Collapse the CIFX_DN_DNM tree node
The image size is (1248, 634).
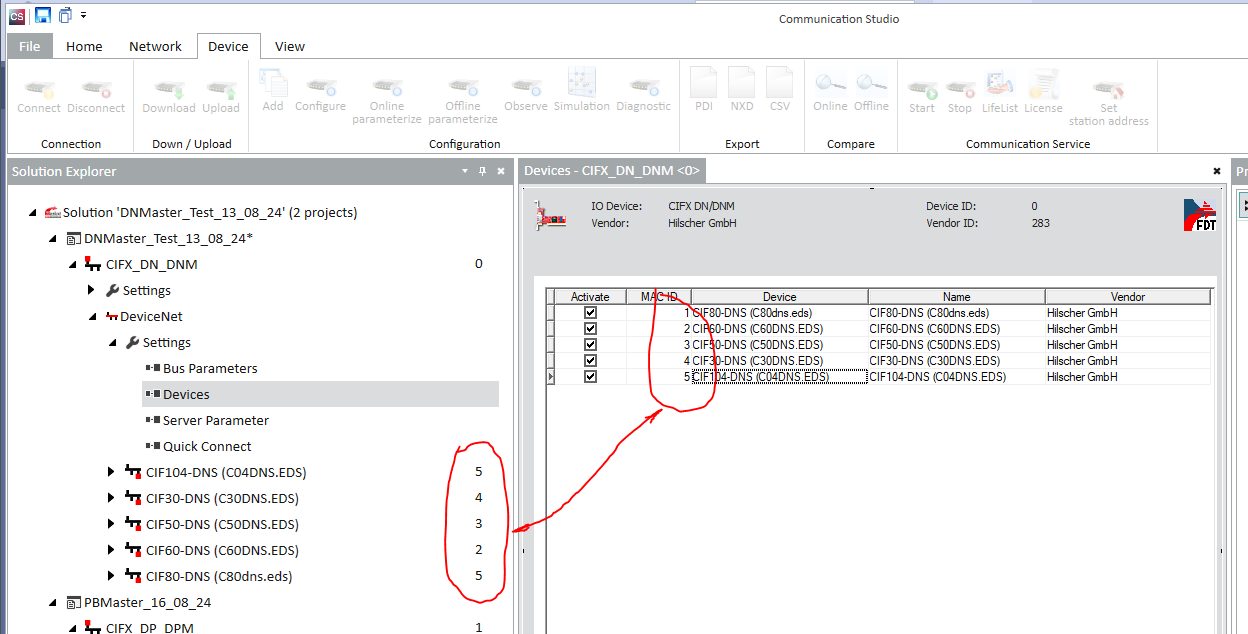[73, 265]
